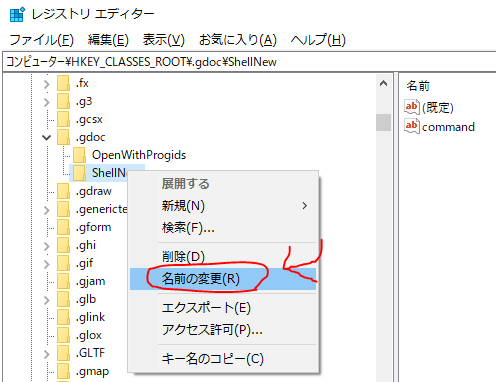
Task: Select the (既定) value name
Action: [438, 108]
